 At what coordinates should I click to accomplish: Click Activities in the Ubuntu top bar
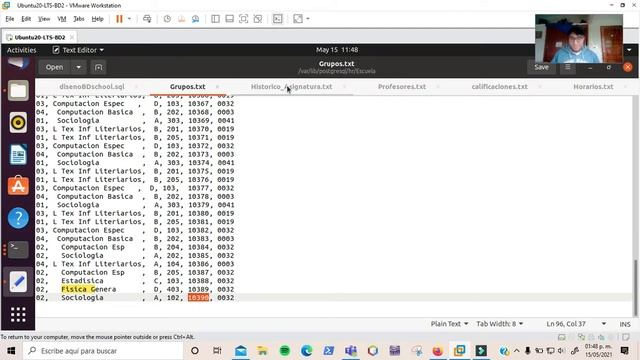22,50
